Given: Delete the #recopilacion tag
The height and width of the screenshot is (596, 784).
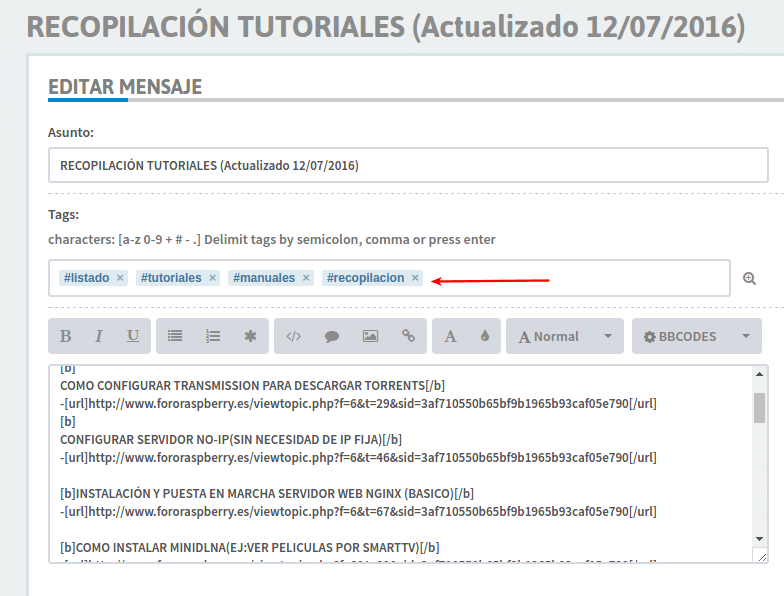Looking at the screenshot, I should pos(415,278).
